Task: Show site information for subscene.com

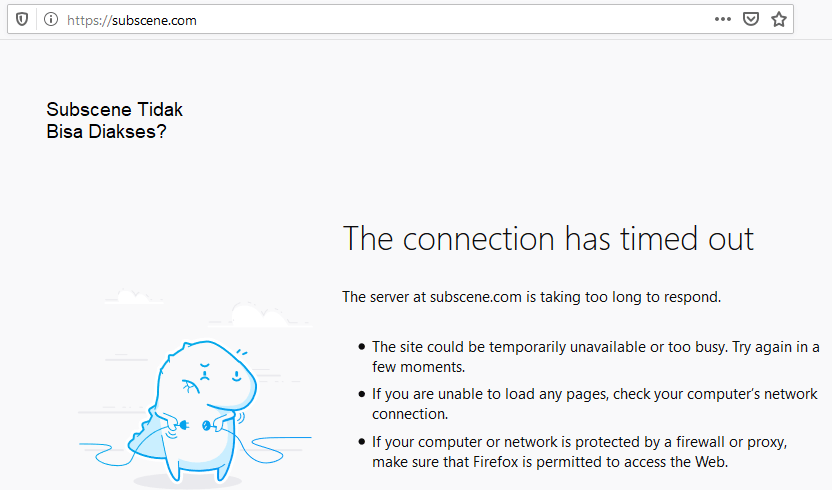Action: click(50, 19)
